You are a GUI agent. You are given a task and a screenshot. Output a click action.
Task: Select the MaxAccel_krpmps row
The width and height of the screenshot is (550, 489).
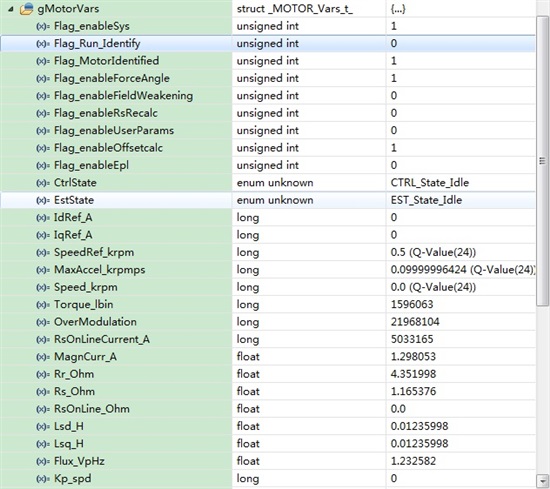[x=268, y=270]
